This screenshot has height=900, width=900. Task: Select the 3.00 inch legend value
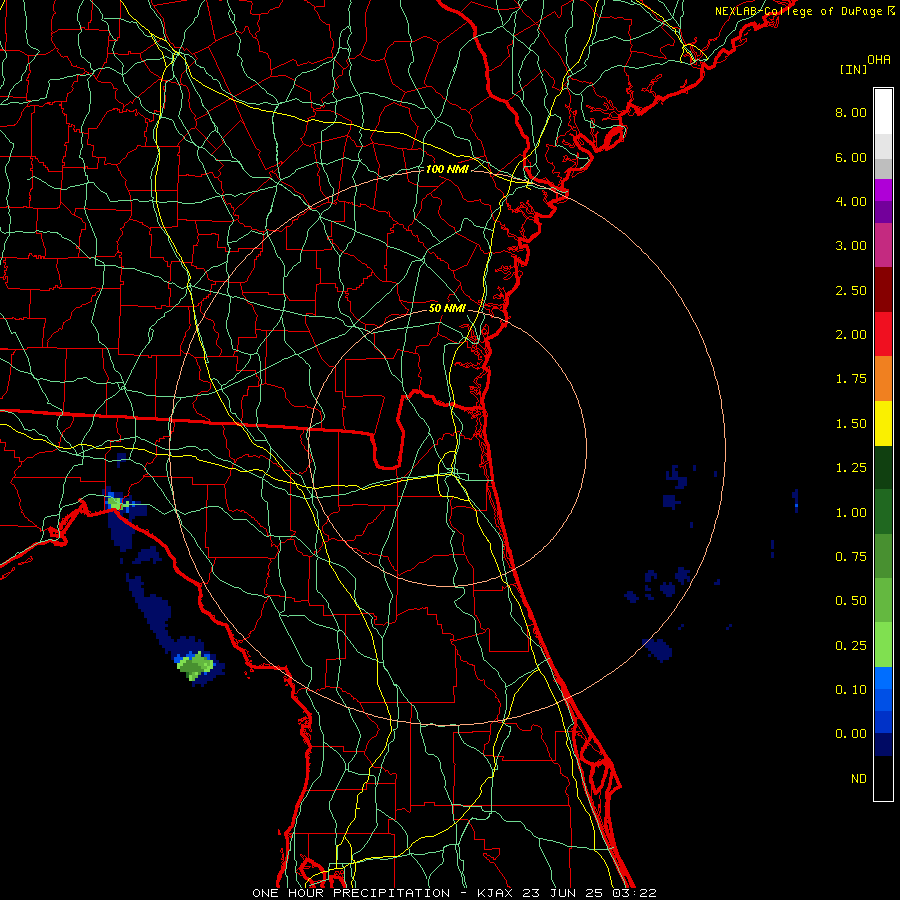pos(851,246)
